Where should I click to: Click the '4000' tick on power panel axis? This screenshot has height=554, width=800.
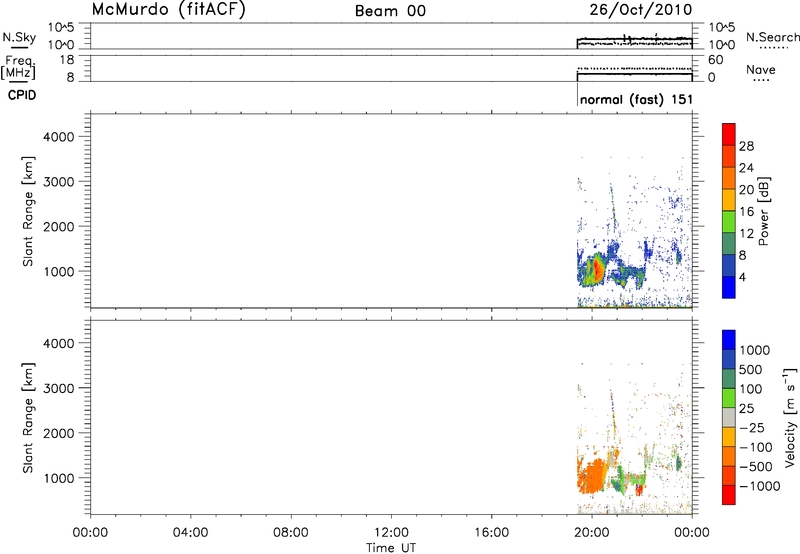tap(58, 137)
